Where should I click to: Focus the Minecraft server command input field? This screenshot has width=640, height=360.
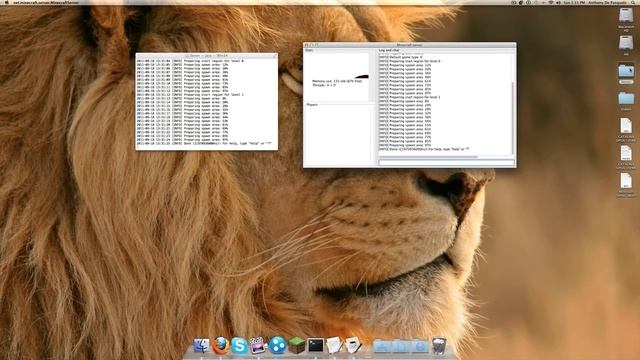pos(446,162)
